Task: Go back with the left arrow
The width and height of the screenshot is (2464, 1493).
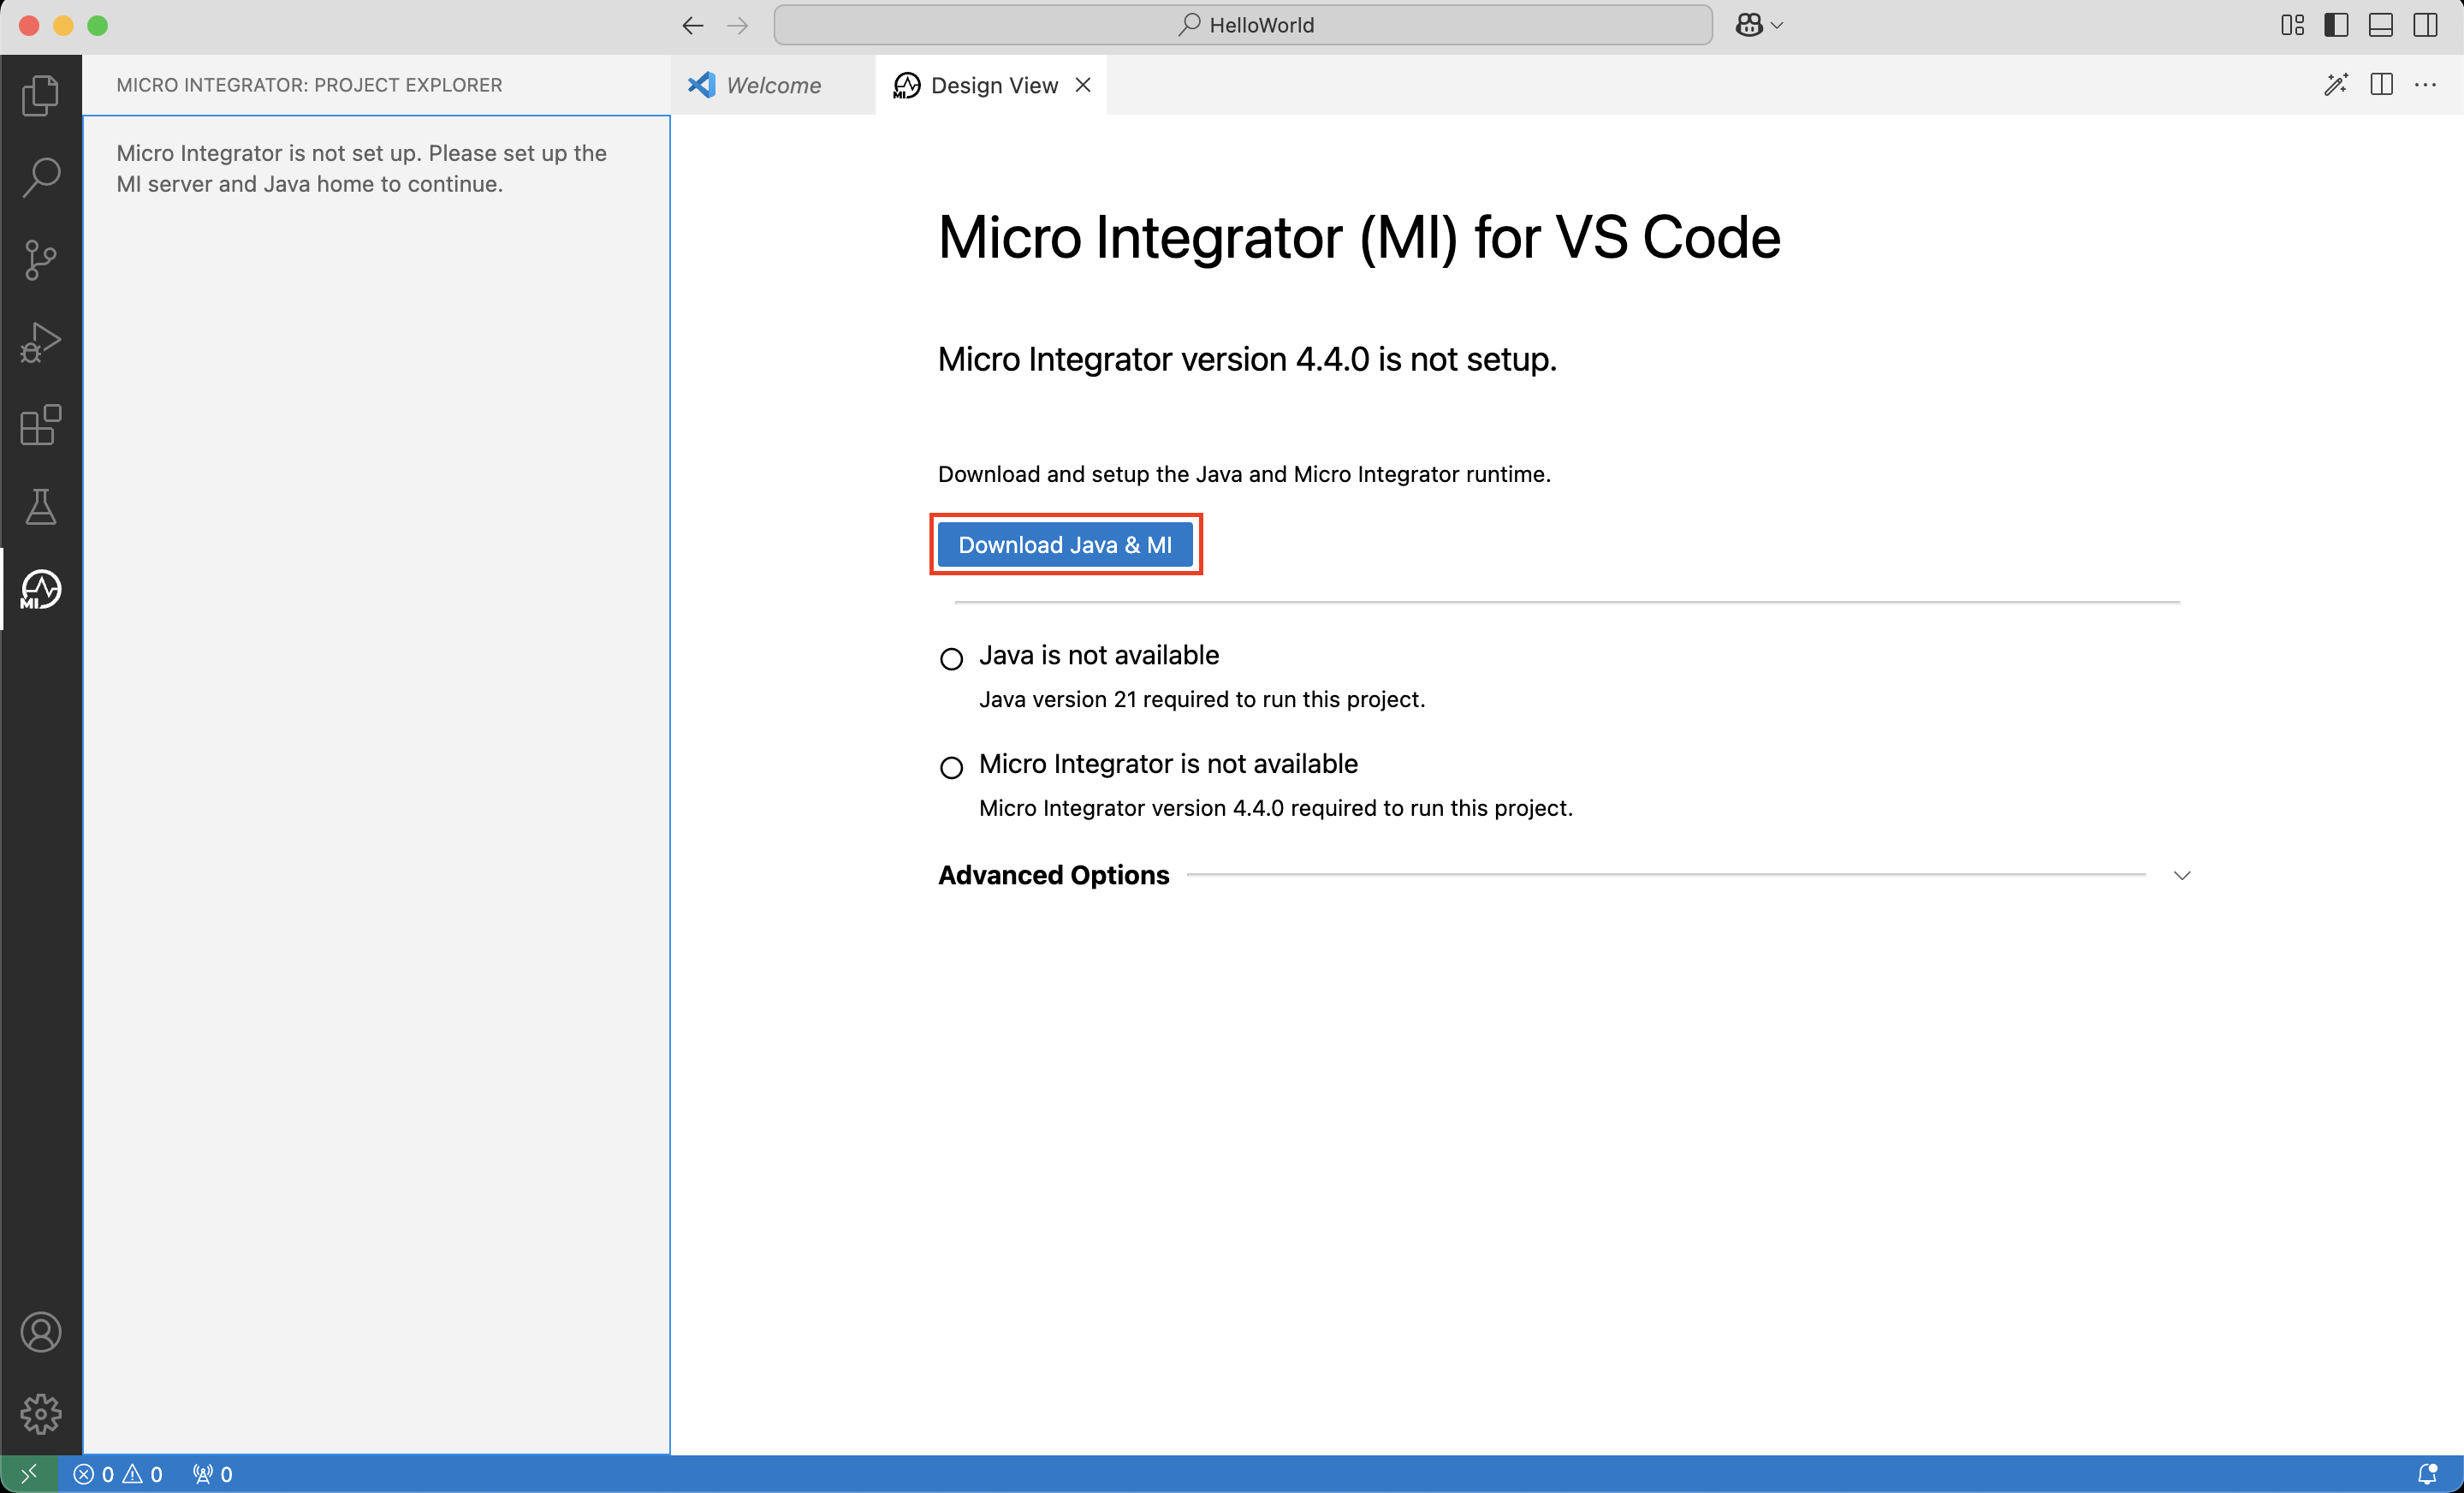Action: (692, 25)
